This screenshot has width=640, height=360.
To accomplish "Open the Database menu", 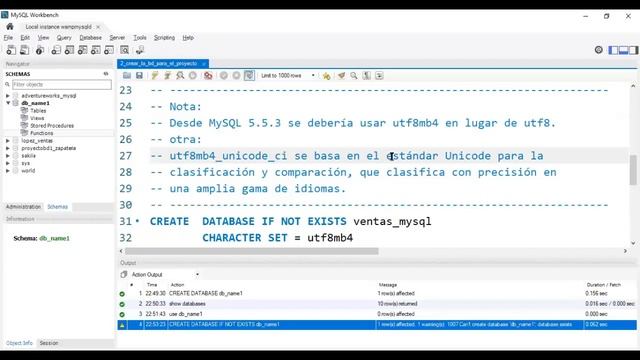I will [91, 38].
